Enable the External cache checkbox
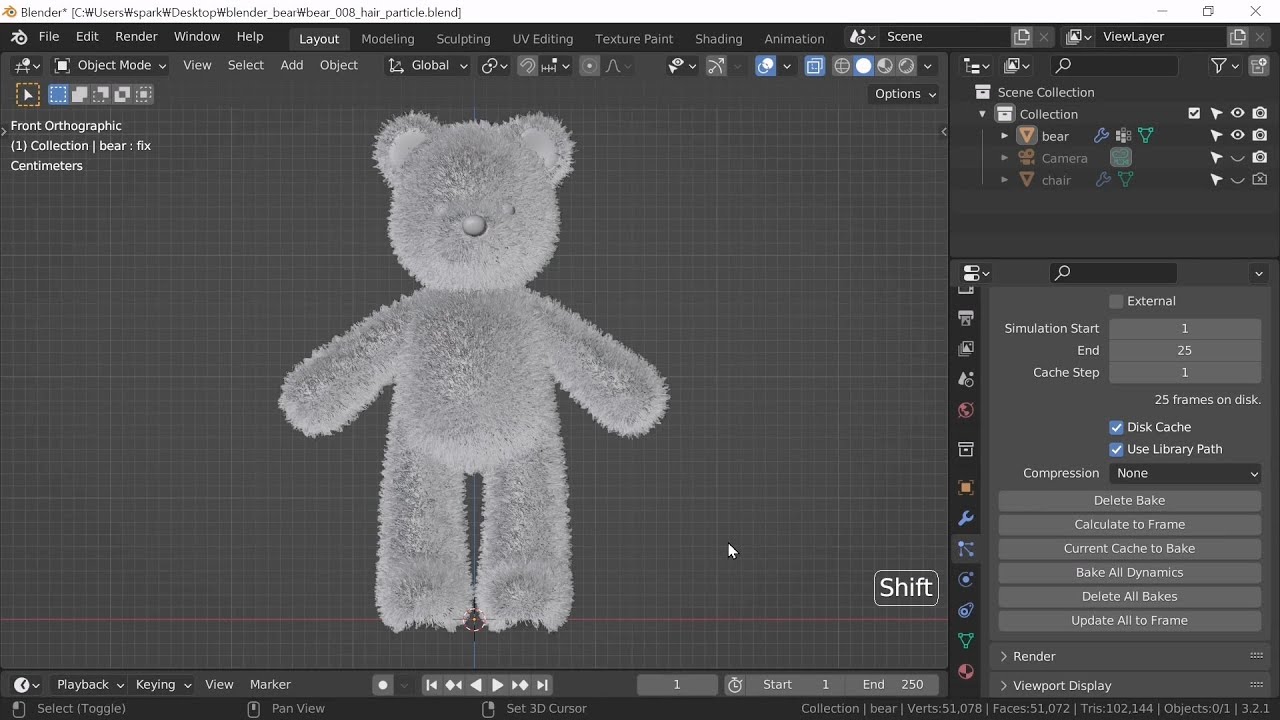The height and width of the screenshot is (720, 1280). (x=1116, y=301)
